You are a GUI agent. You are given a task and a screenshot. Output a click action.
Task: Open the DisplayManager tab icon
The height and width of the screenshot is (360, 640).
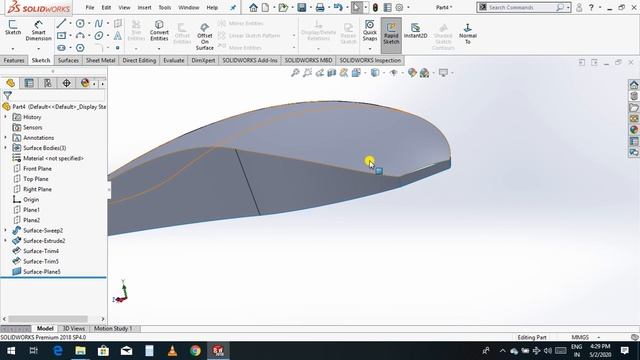[85, 83]
